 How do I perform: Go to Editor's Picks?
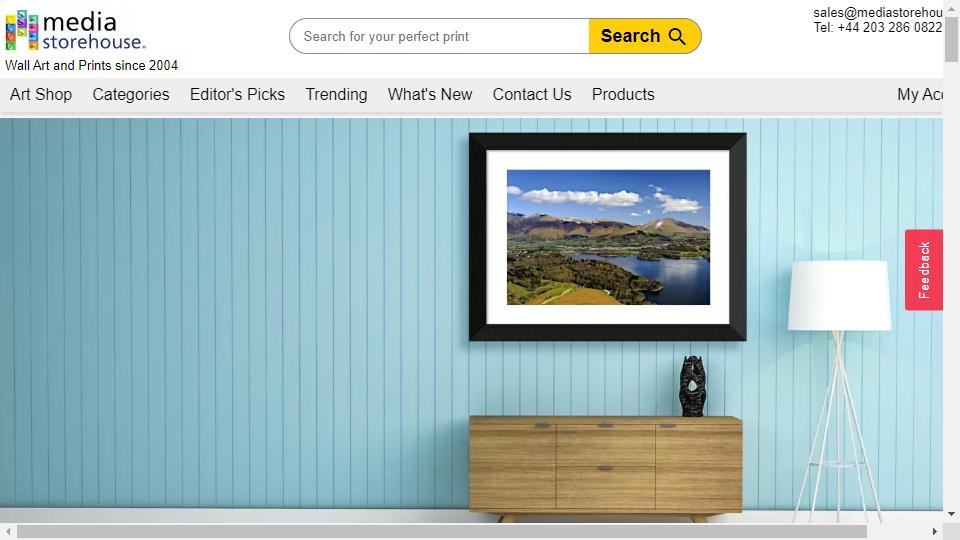[x=238, y=94]
